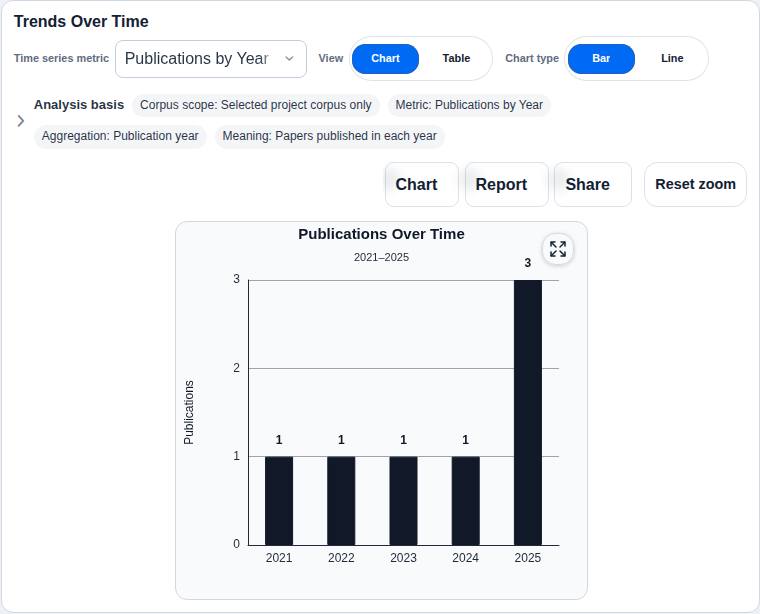Select Bar chart type

click(601, 59)
